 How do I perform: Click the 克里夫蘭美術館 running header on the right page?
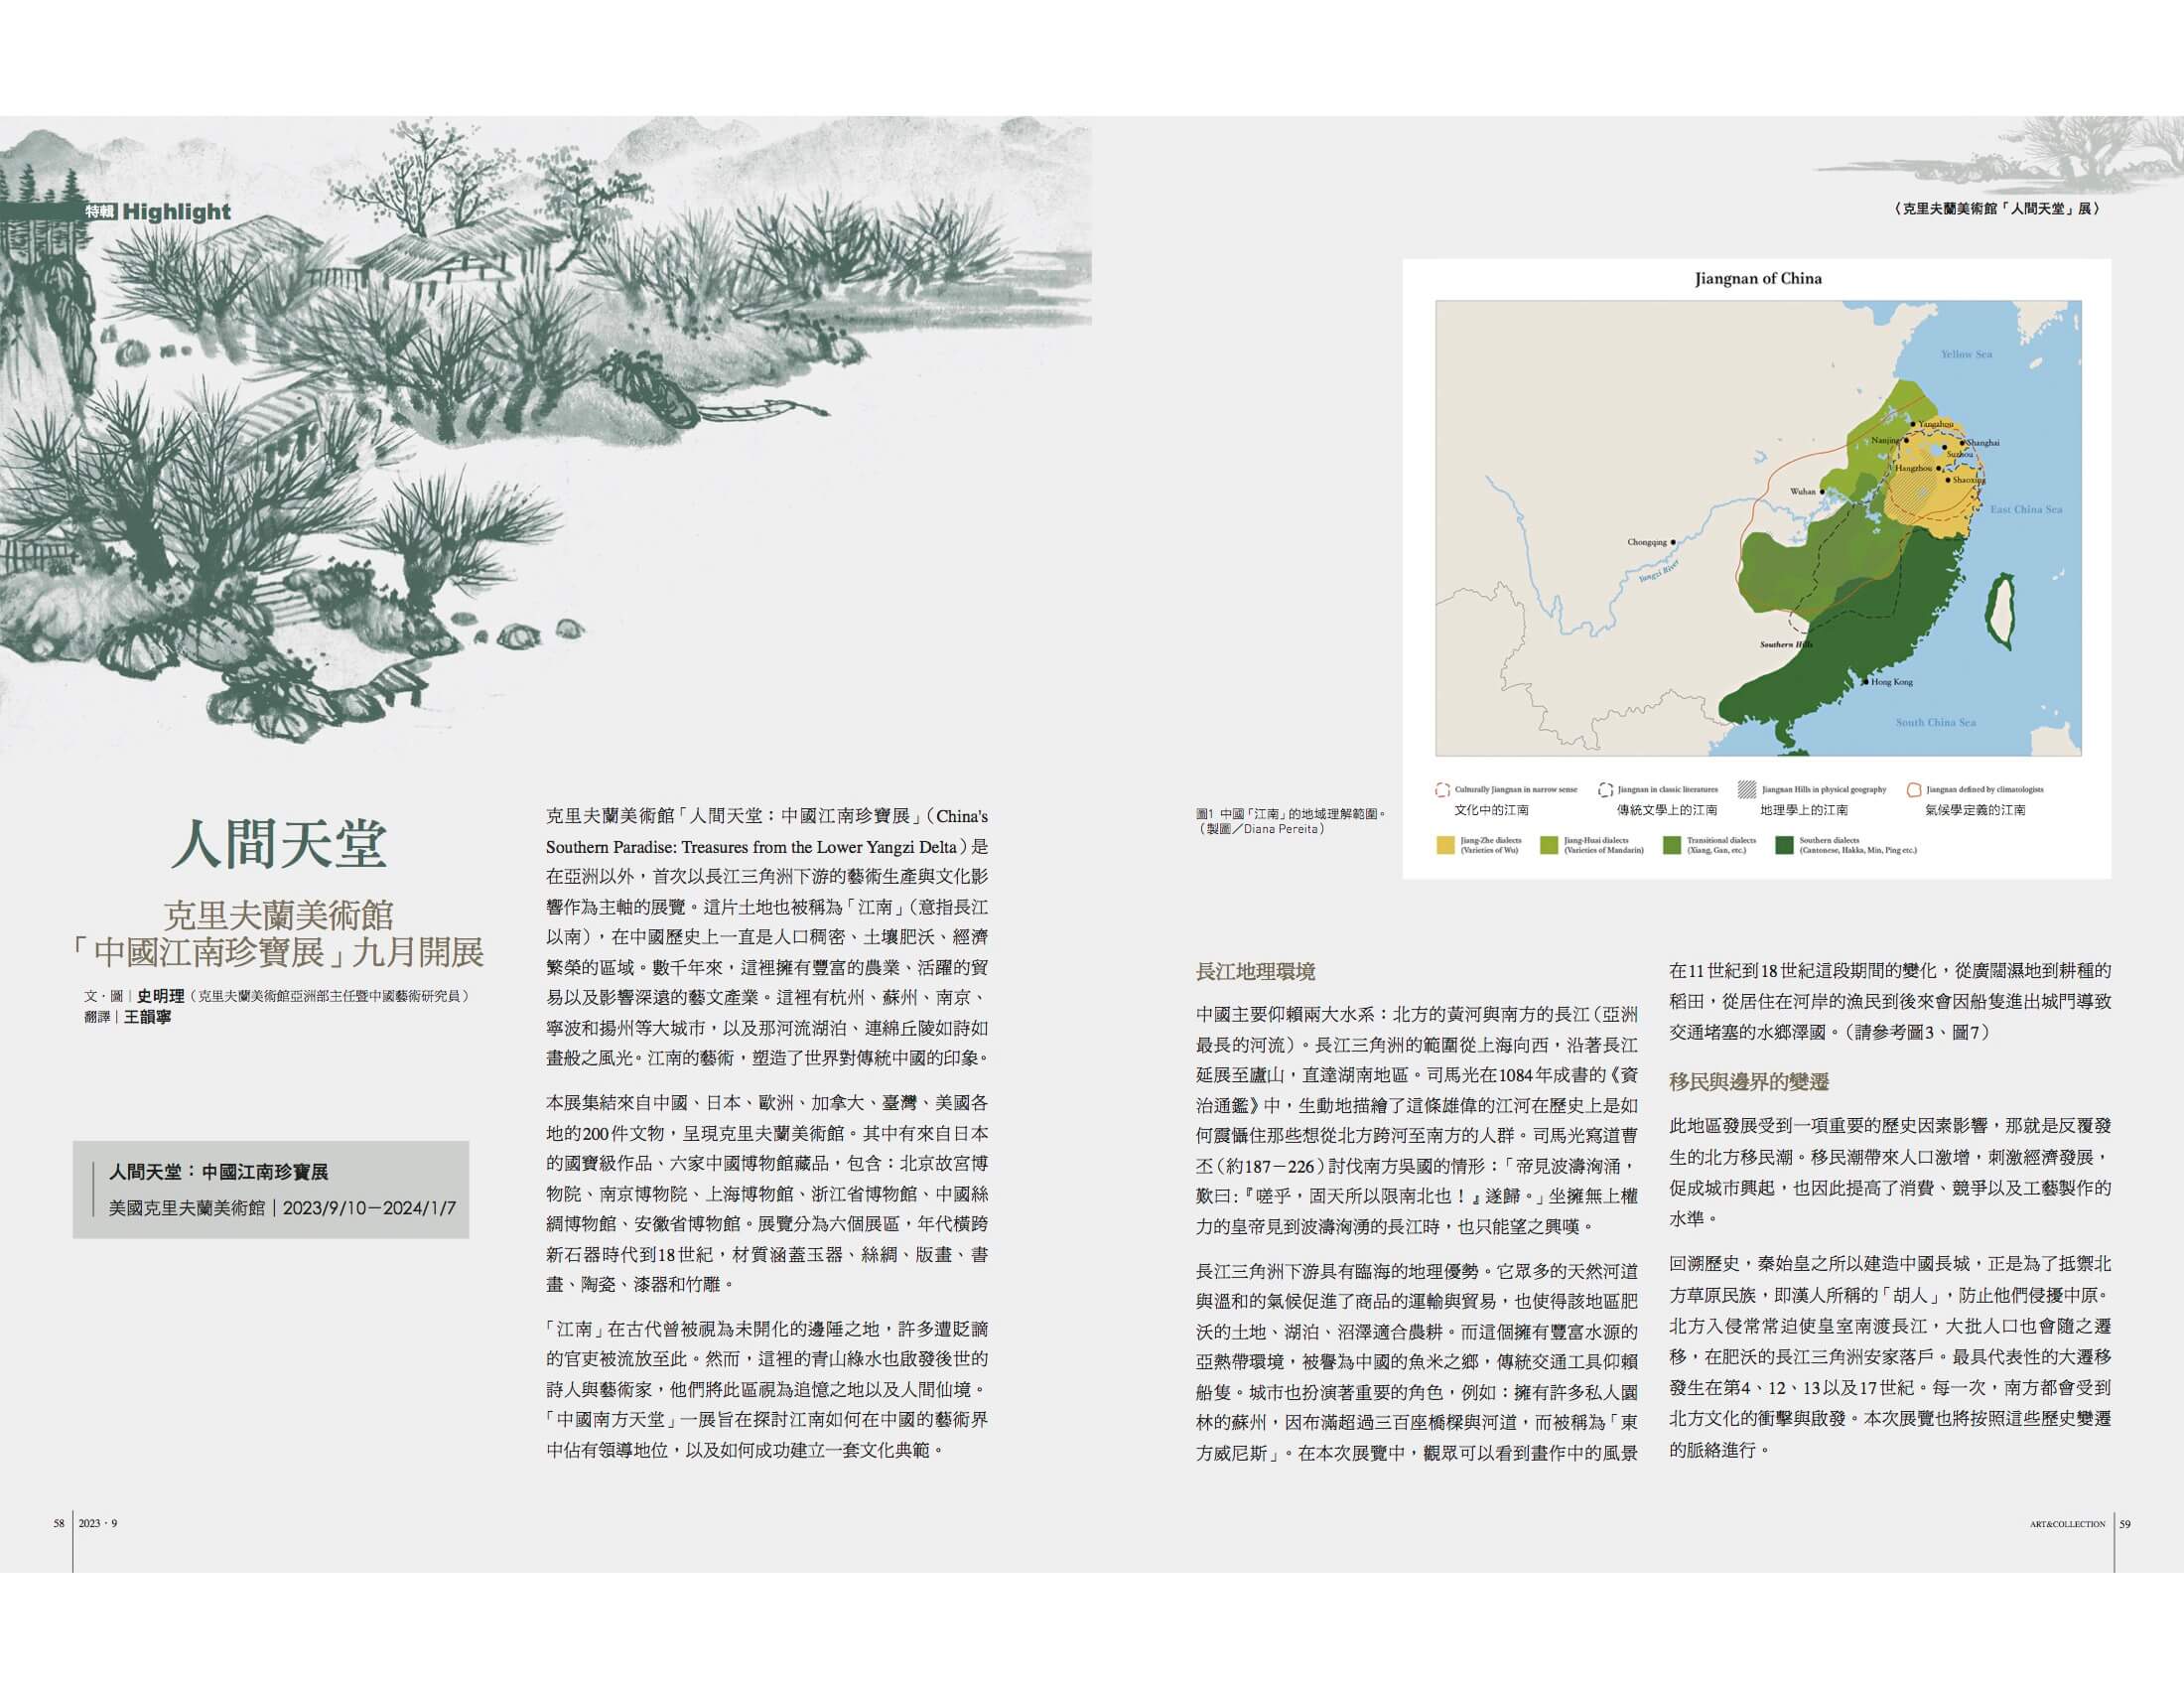pos(1996,209)
